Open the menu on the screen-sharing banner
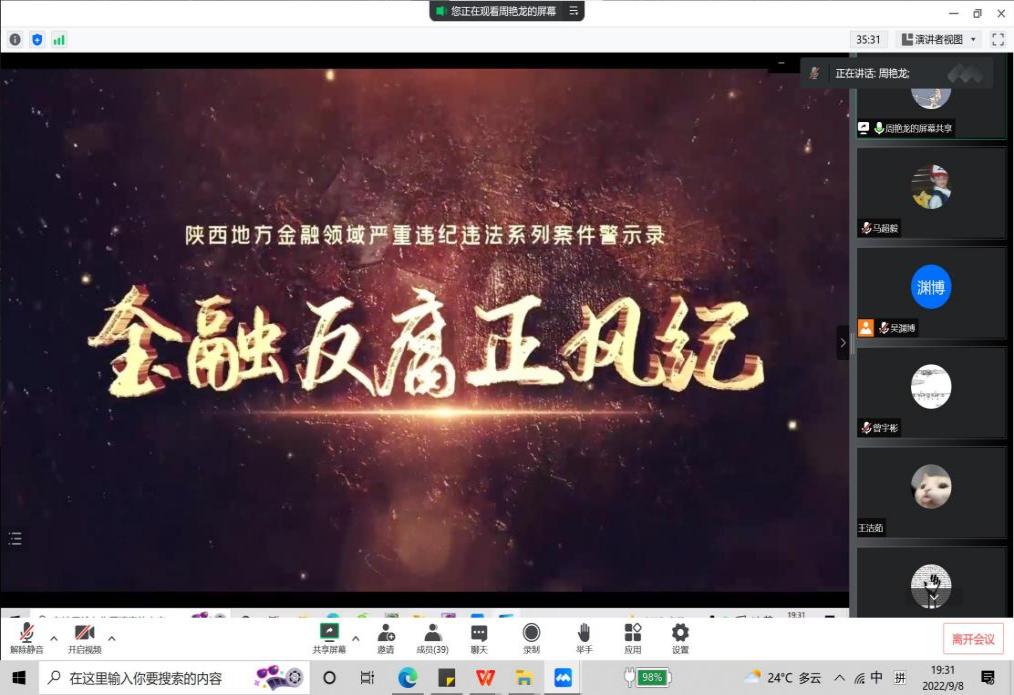 point(573,11)
